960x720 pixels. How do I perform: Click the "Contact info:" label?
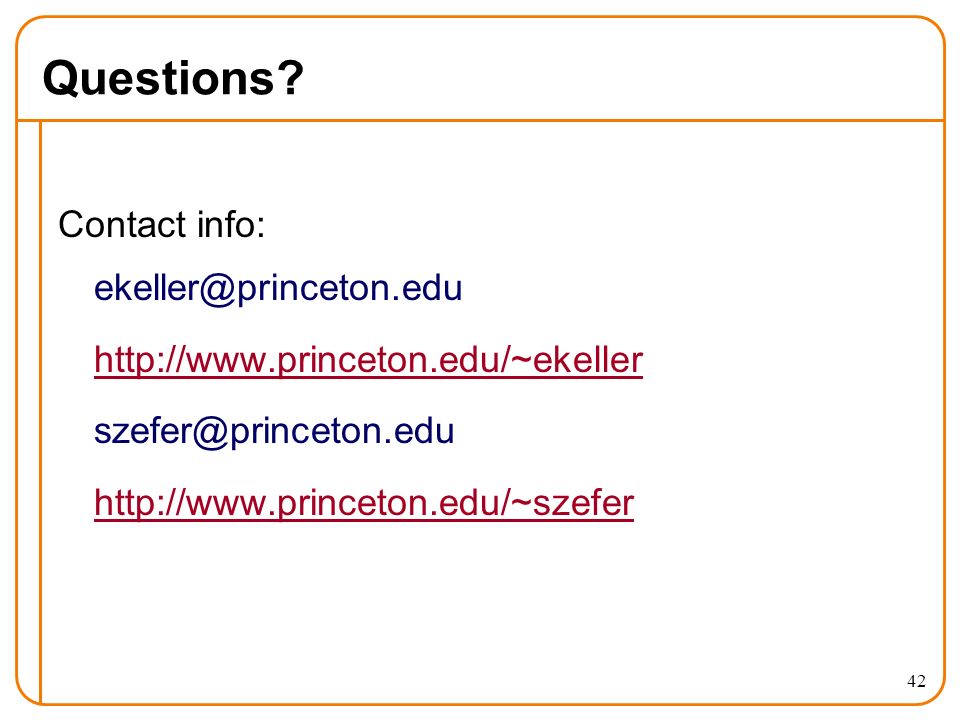click(162, 224)
